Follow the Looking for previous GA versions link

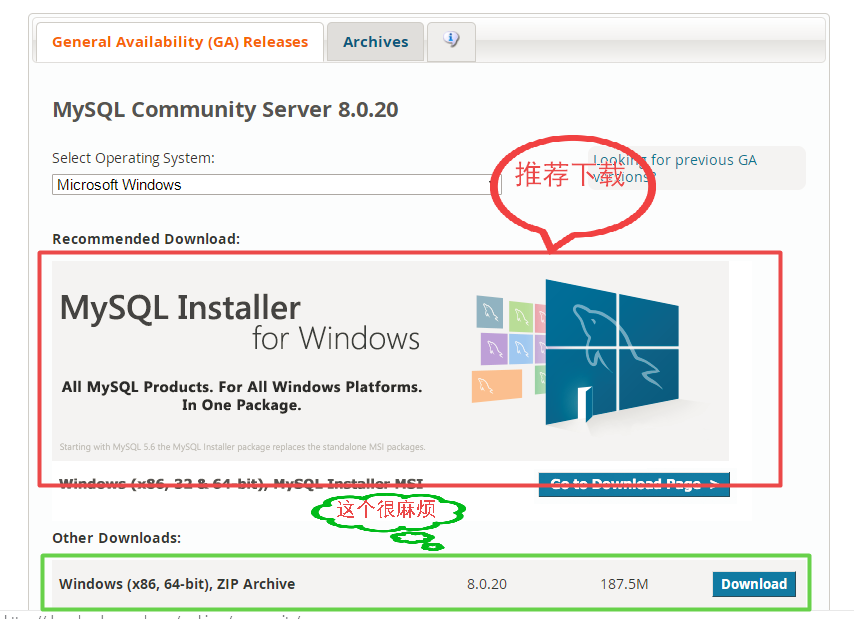tap(675, 168)
